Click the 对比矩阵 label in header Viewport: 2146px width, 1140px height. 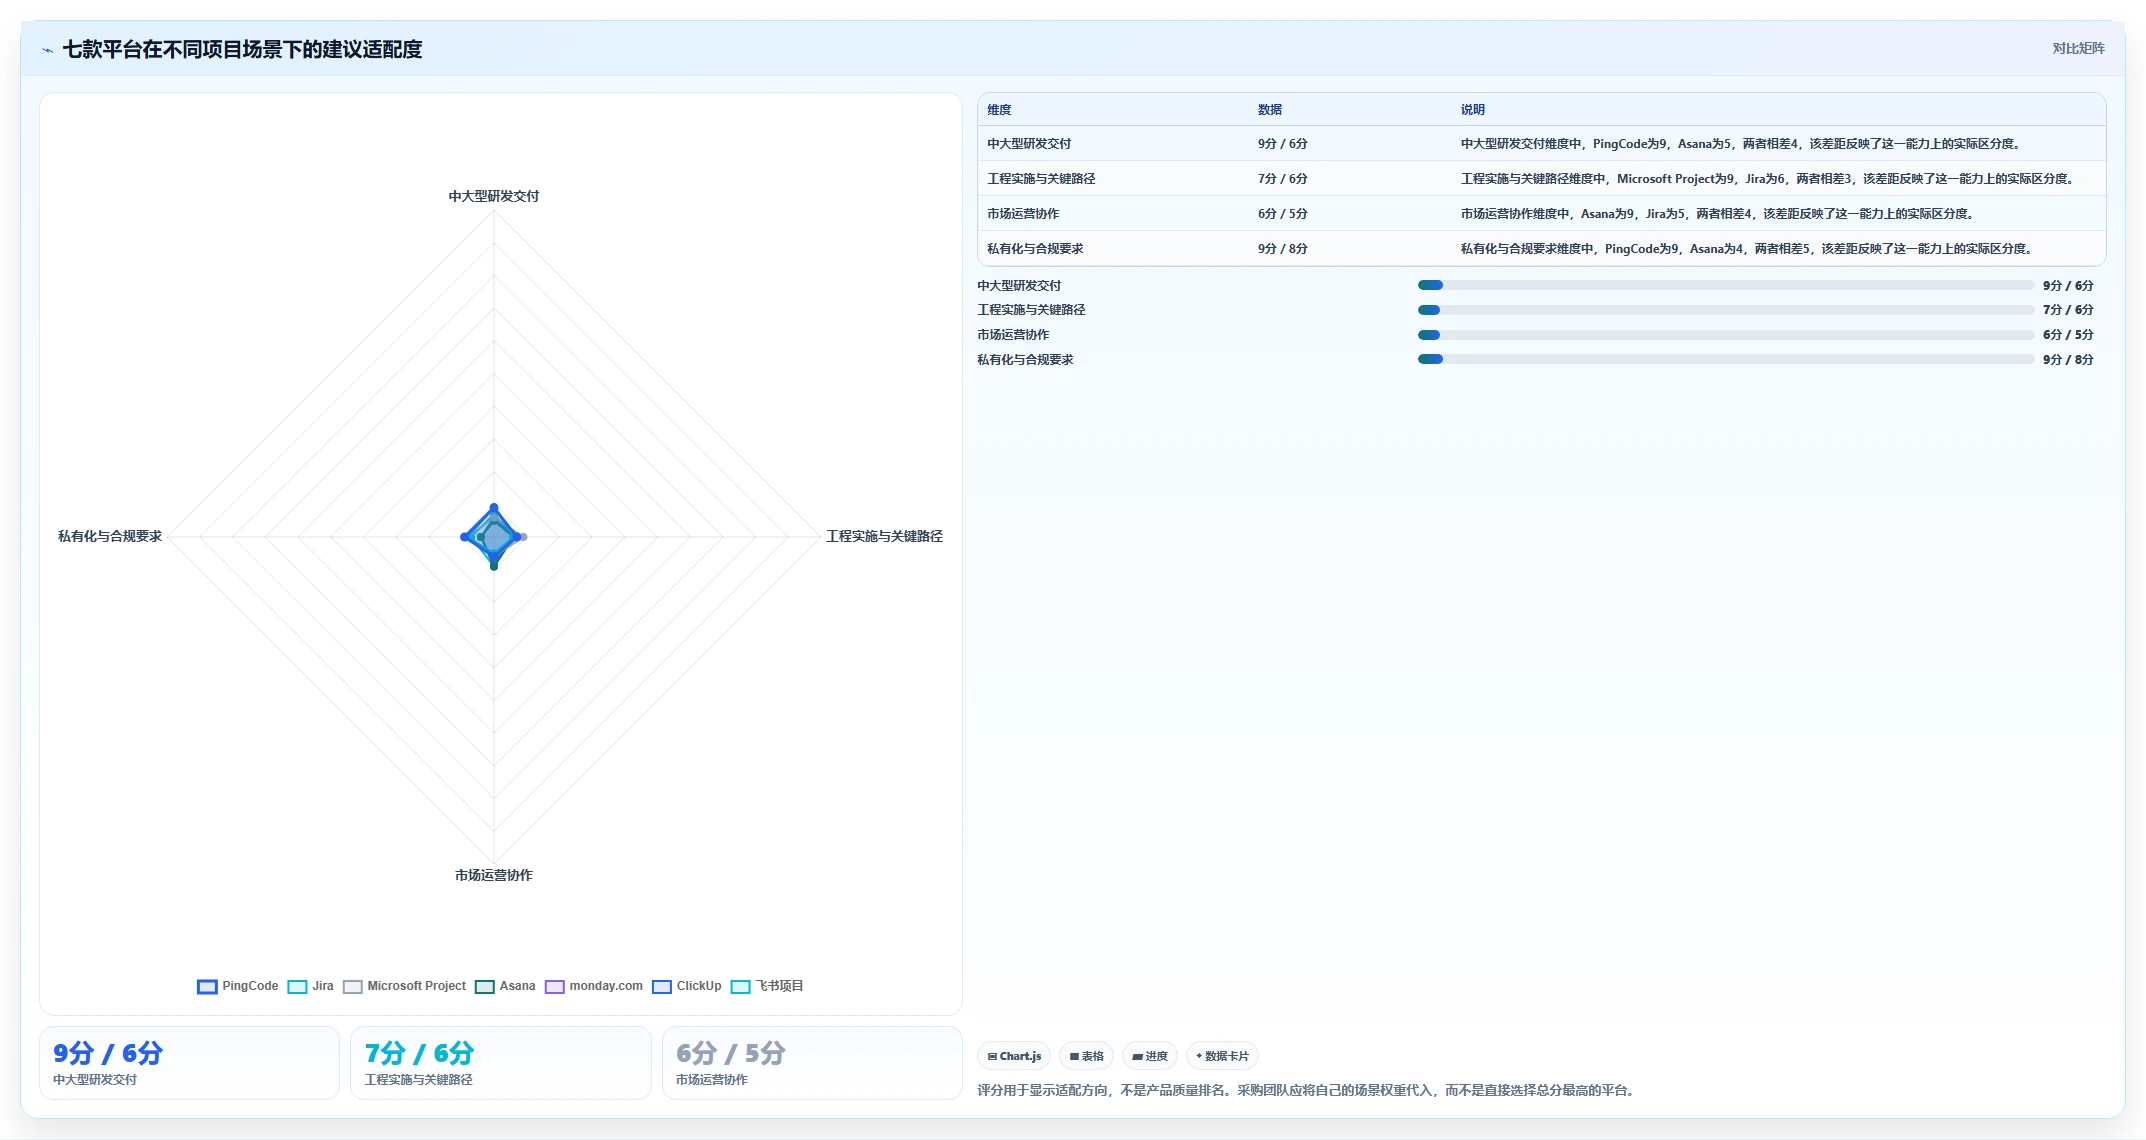coord(2078,48)
